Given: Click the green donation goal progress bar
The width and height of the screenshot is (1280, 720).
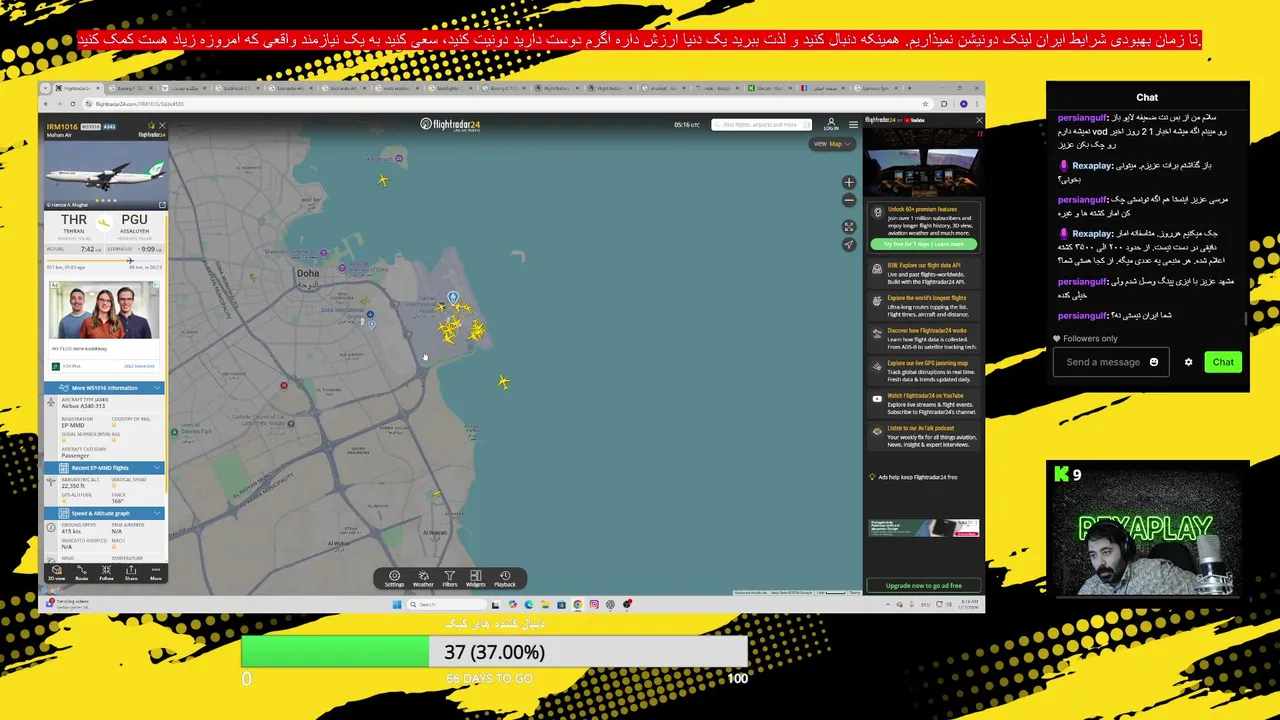Looking at the screenshot, I should 336,652.
